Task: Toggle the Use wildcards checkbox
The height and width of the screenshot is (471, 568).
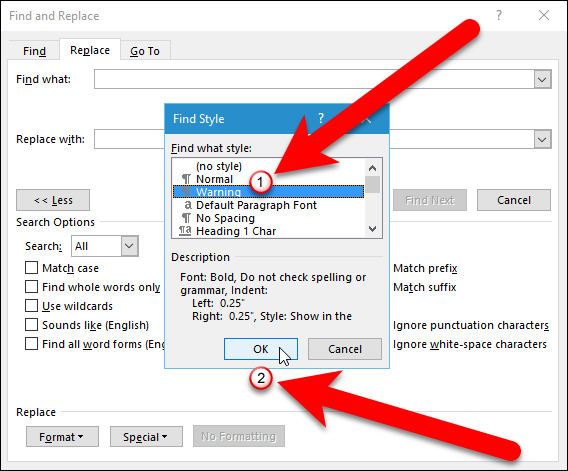Action: point(32,306)
